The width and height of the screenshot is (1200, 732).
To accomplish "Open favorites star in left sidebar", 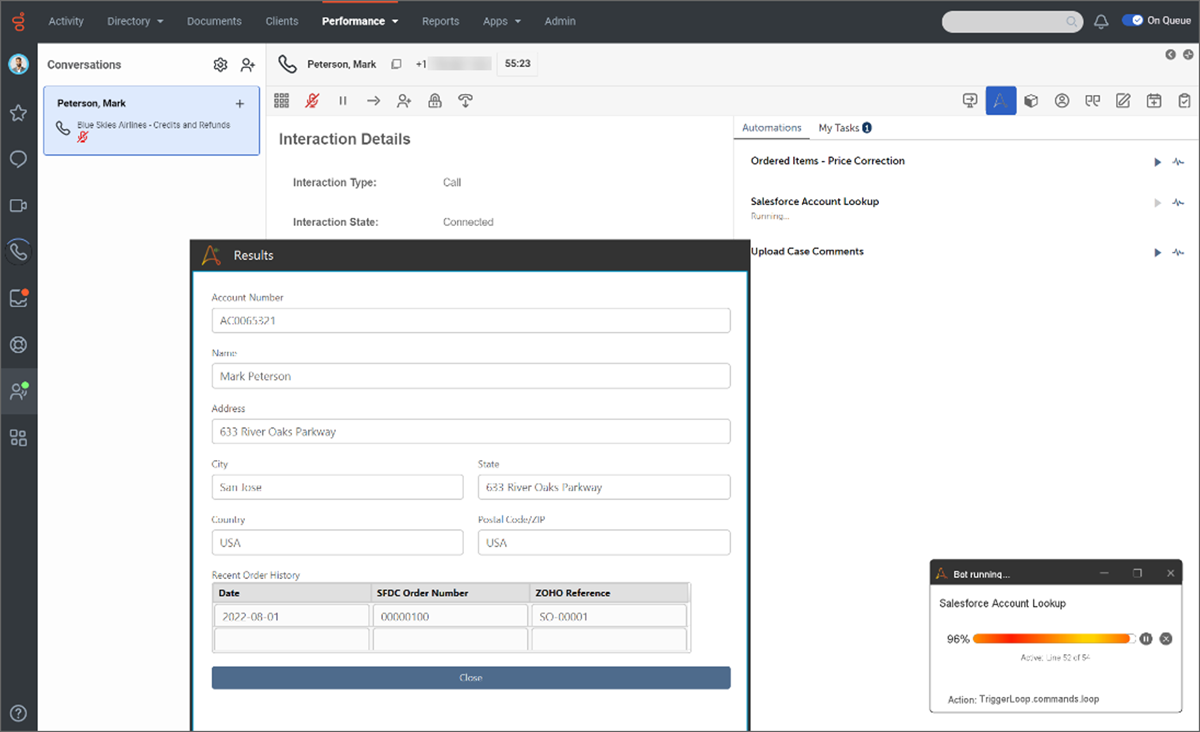I will pos(18,112).
